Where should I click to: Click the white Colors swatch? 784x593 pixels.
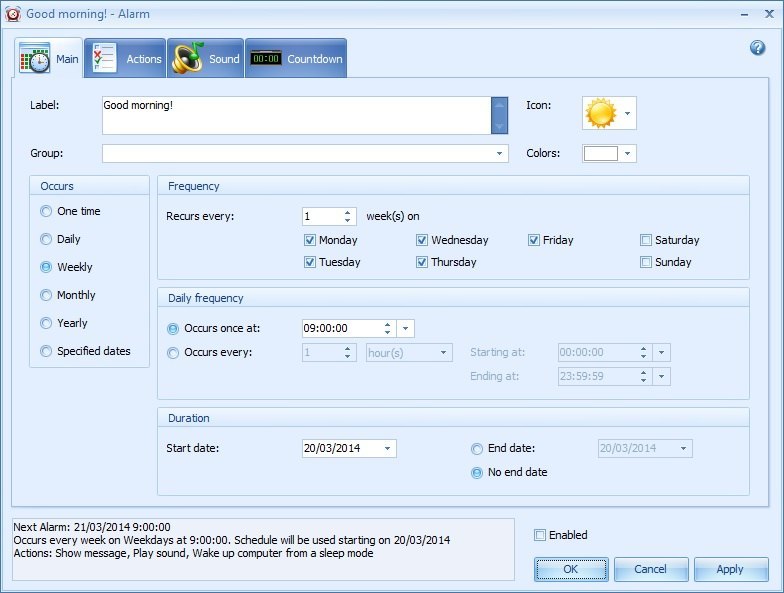tap(600, 154)
